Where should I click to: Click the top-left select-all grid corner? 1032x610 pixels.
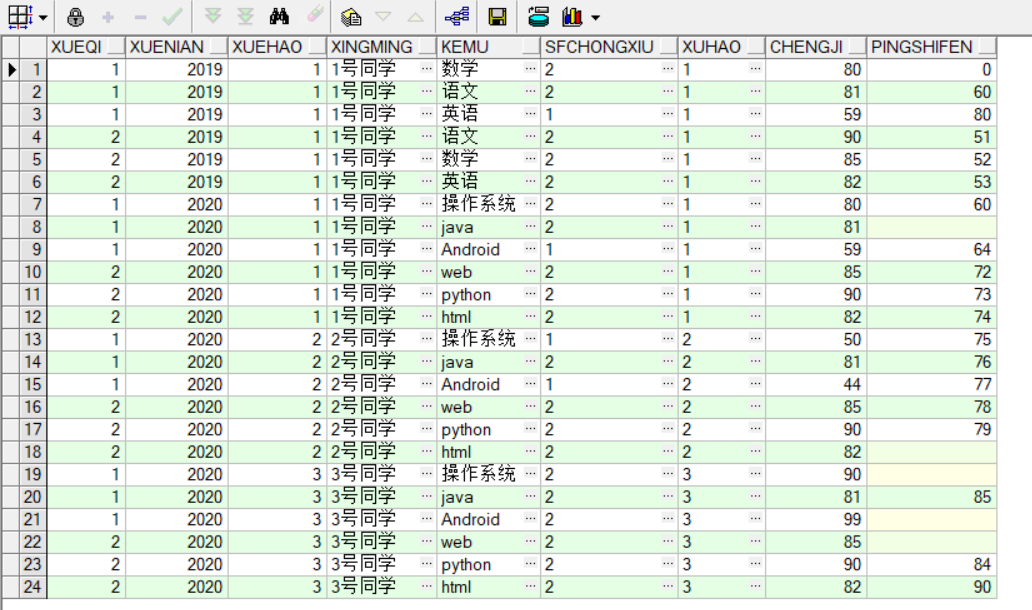click(x=11, y=47)
